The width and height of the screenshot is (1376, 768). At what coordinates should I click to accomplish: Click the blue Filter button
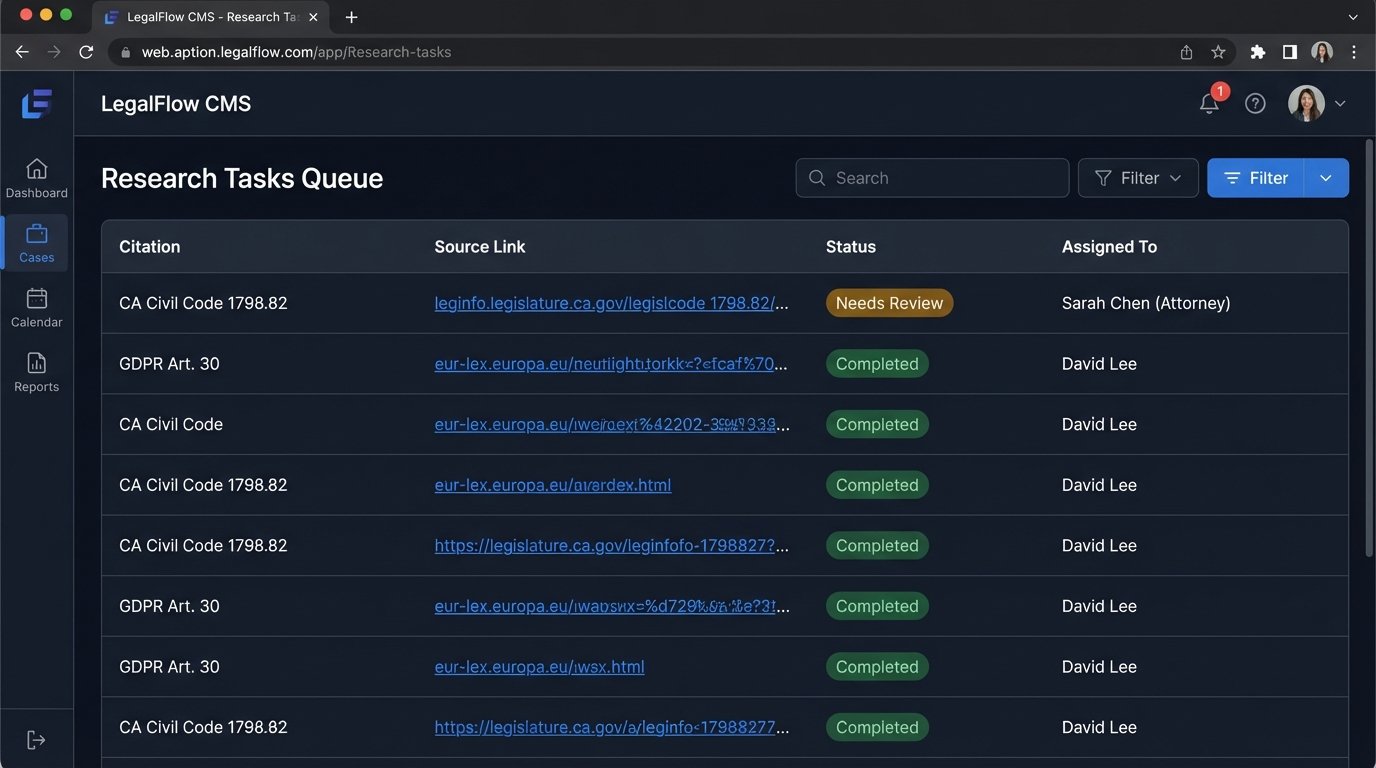pos(1255,178)
